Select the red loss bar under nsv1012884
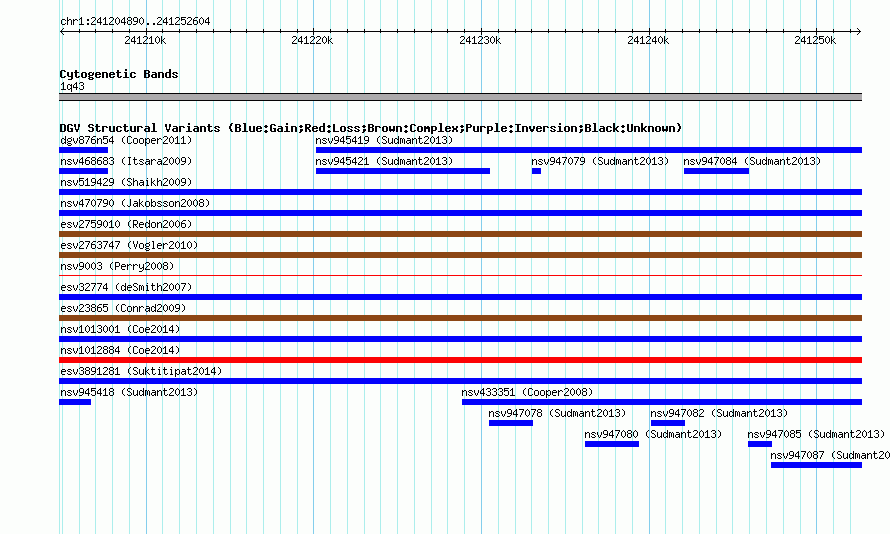 point(460,360)
